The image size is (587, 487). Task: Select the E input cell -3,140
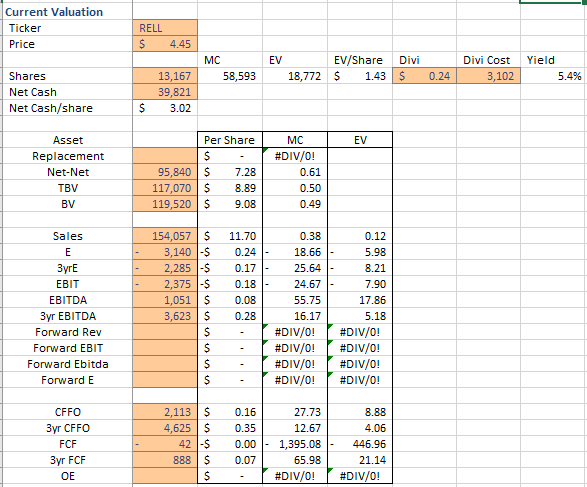(x=165, y=252)
